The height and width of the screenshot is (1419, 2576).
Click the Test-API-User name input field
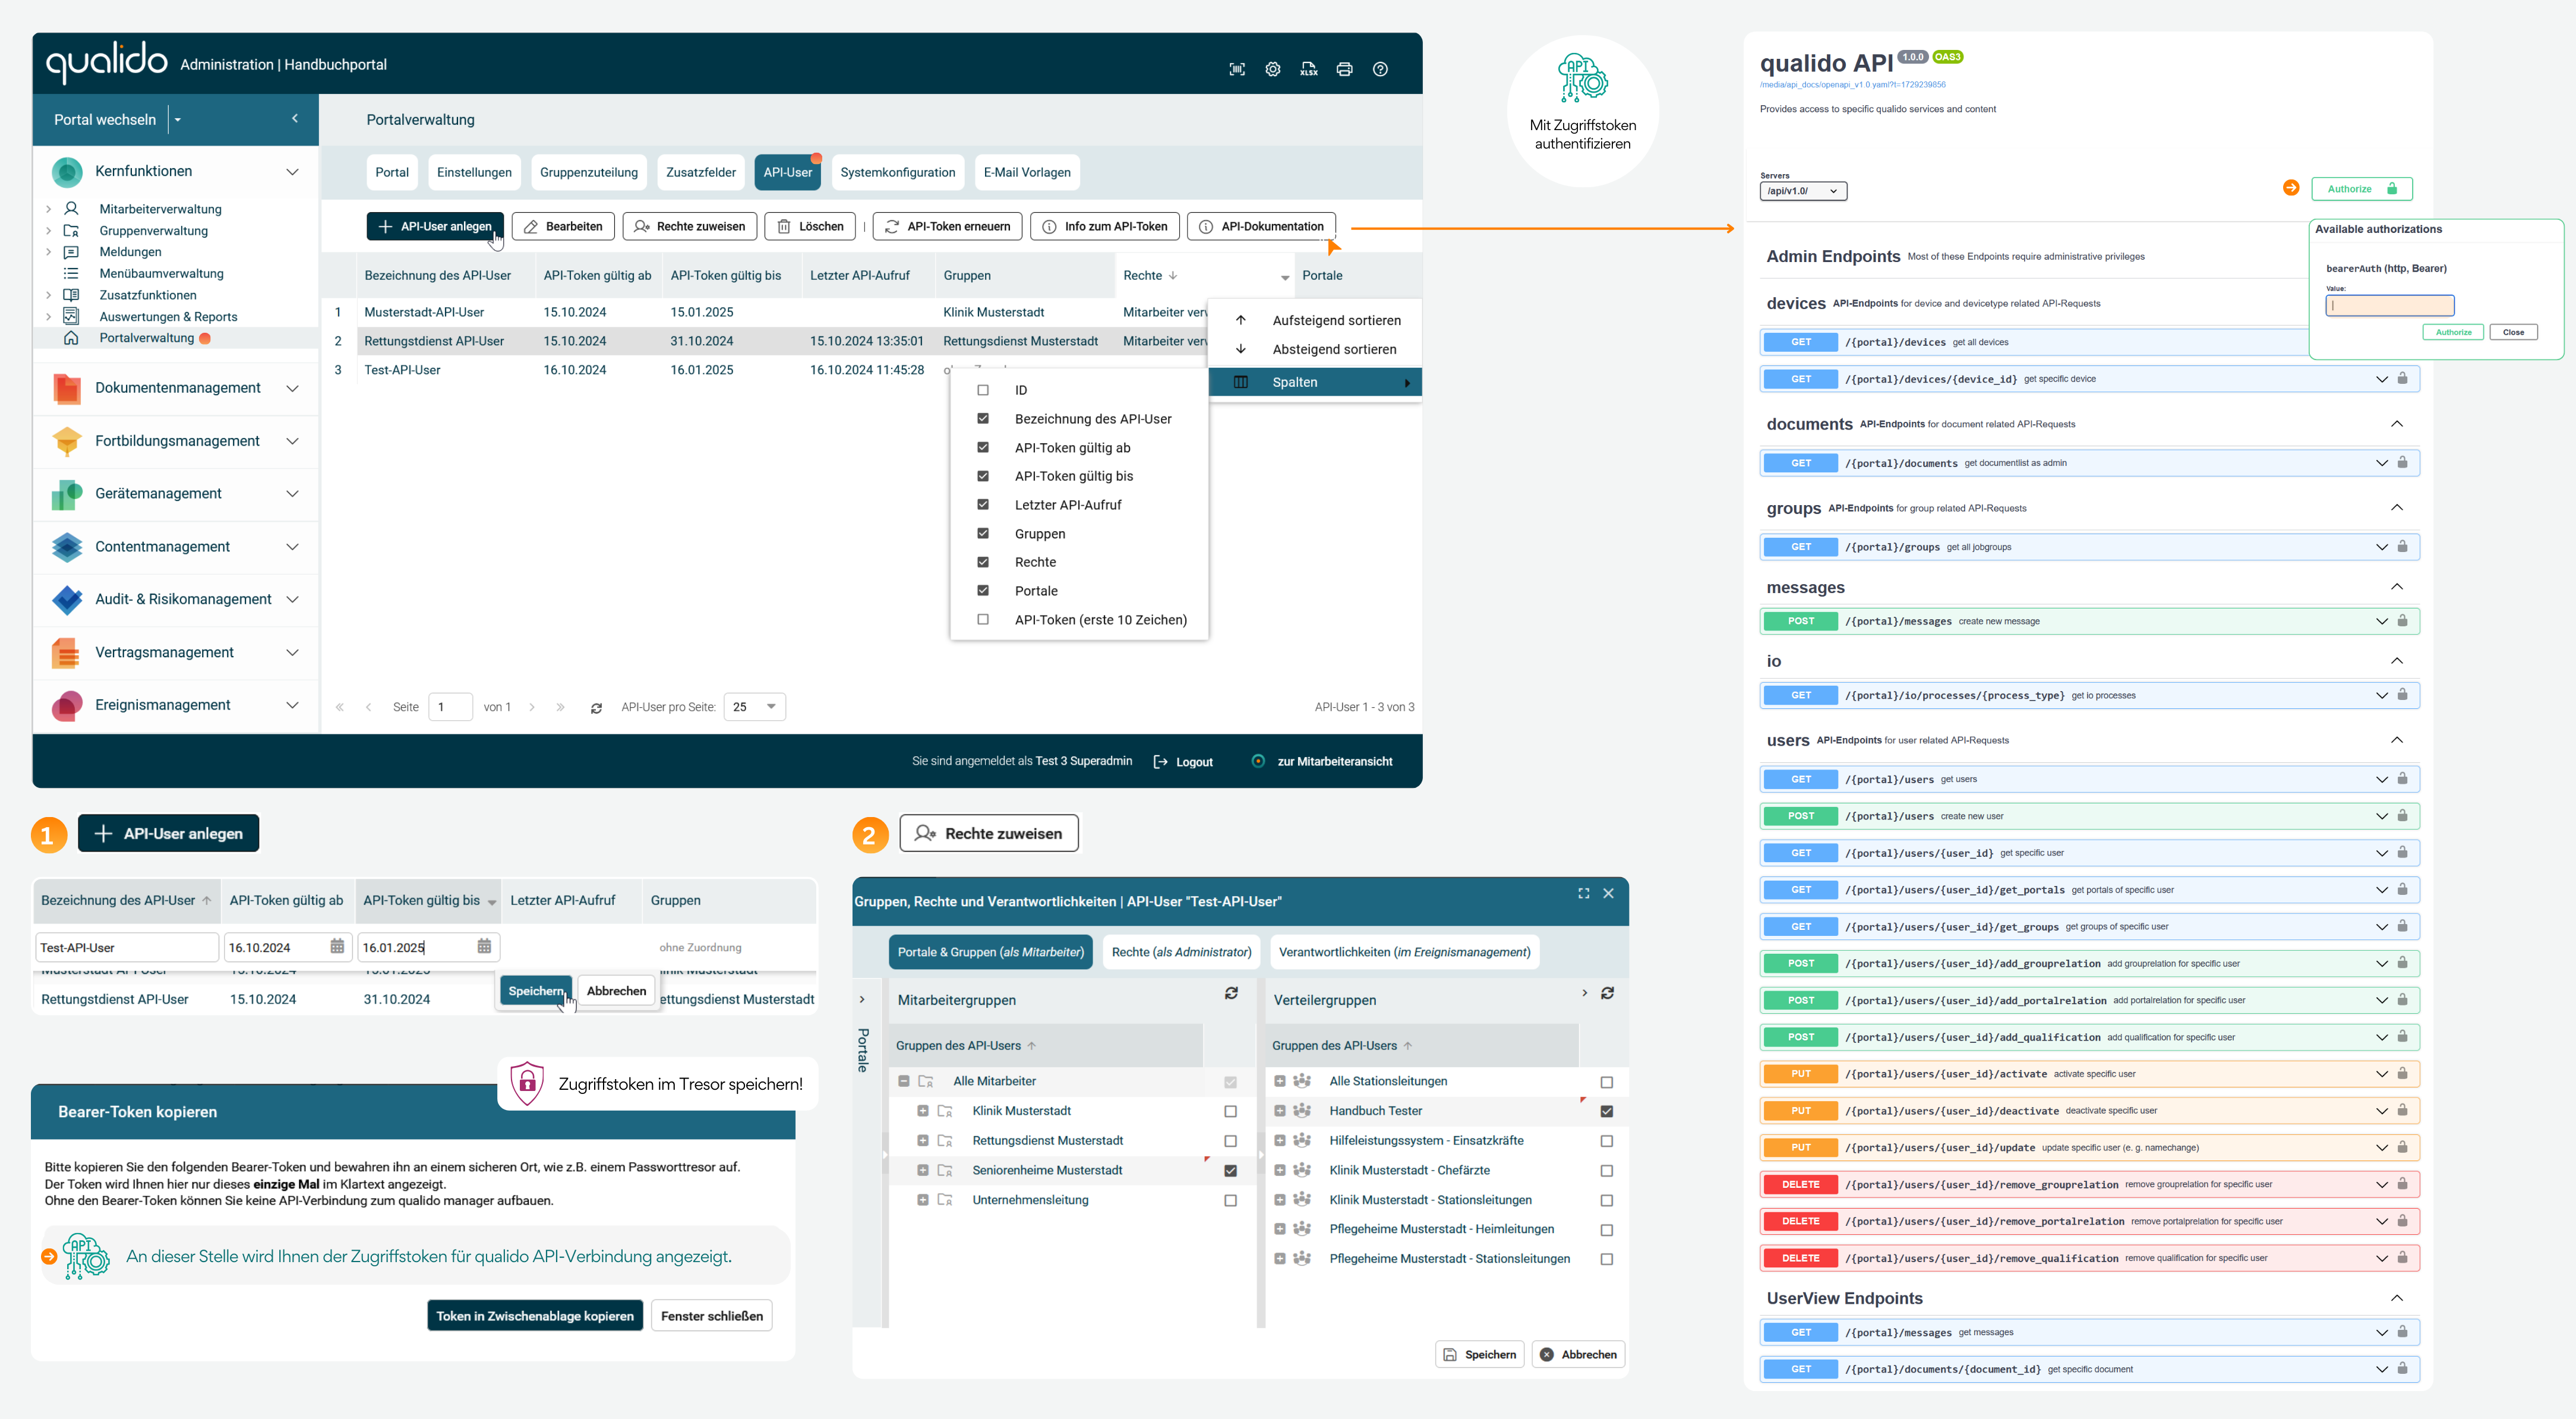click(127, 948)
